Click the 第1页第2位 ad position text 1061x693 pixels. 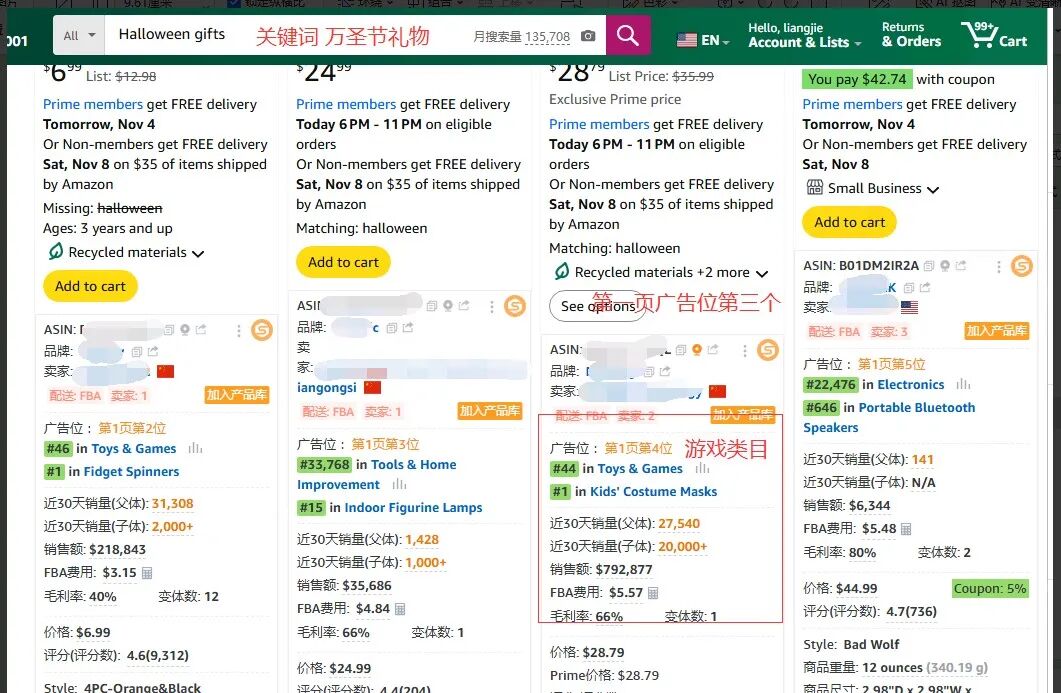[x=132, y=428]
